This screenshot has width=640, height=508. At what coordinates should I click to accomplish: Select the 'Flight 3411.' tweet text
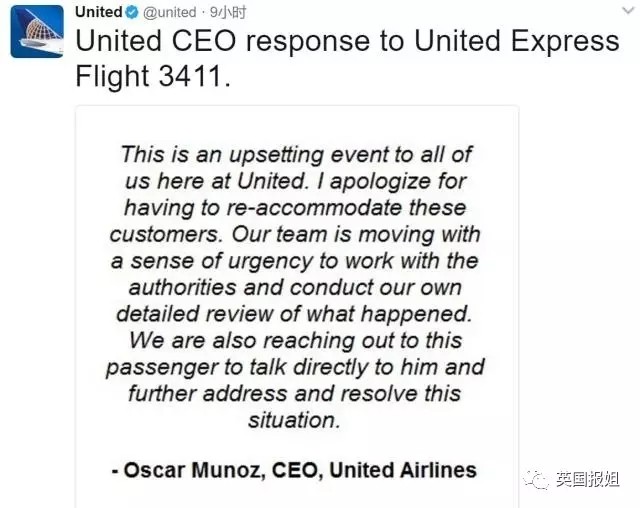click(x=153, y=77)
